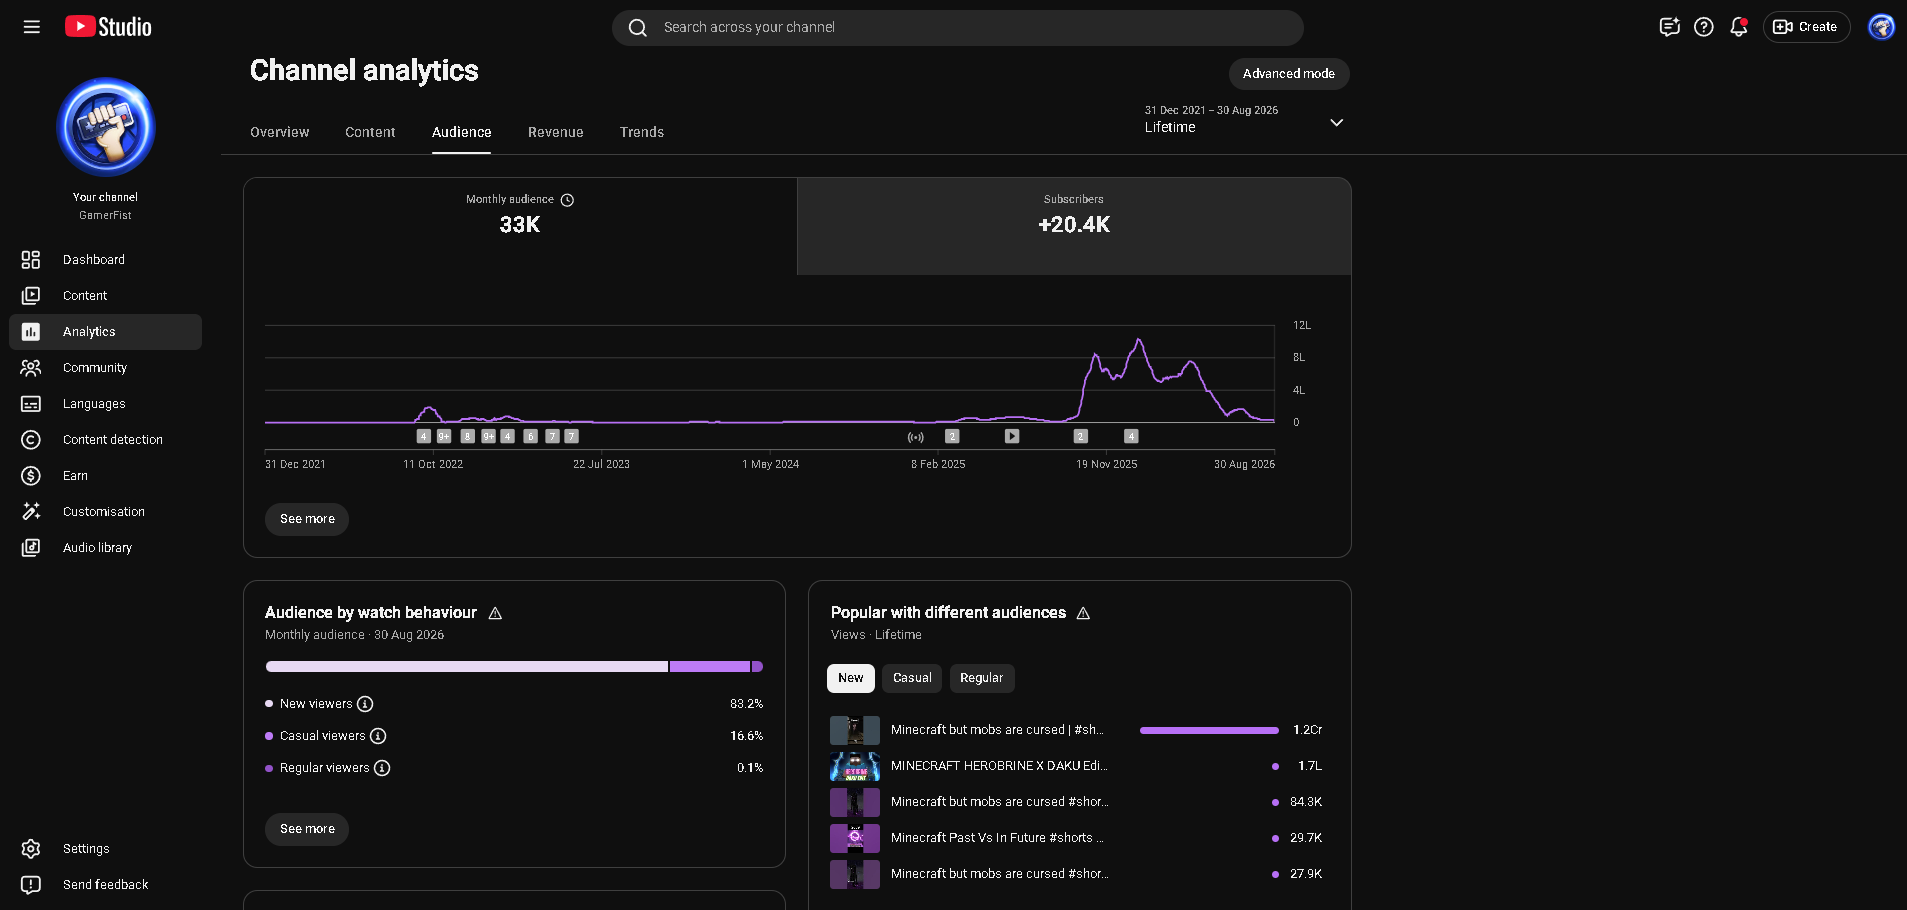
Task: Click info icon beside New viewers
Action: [x=365, y=704]
